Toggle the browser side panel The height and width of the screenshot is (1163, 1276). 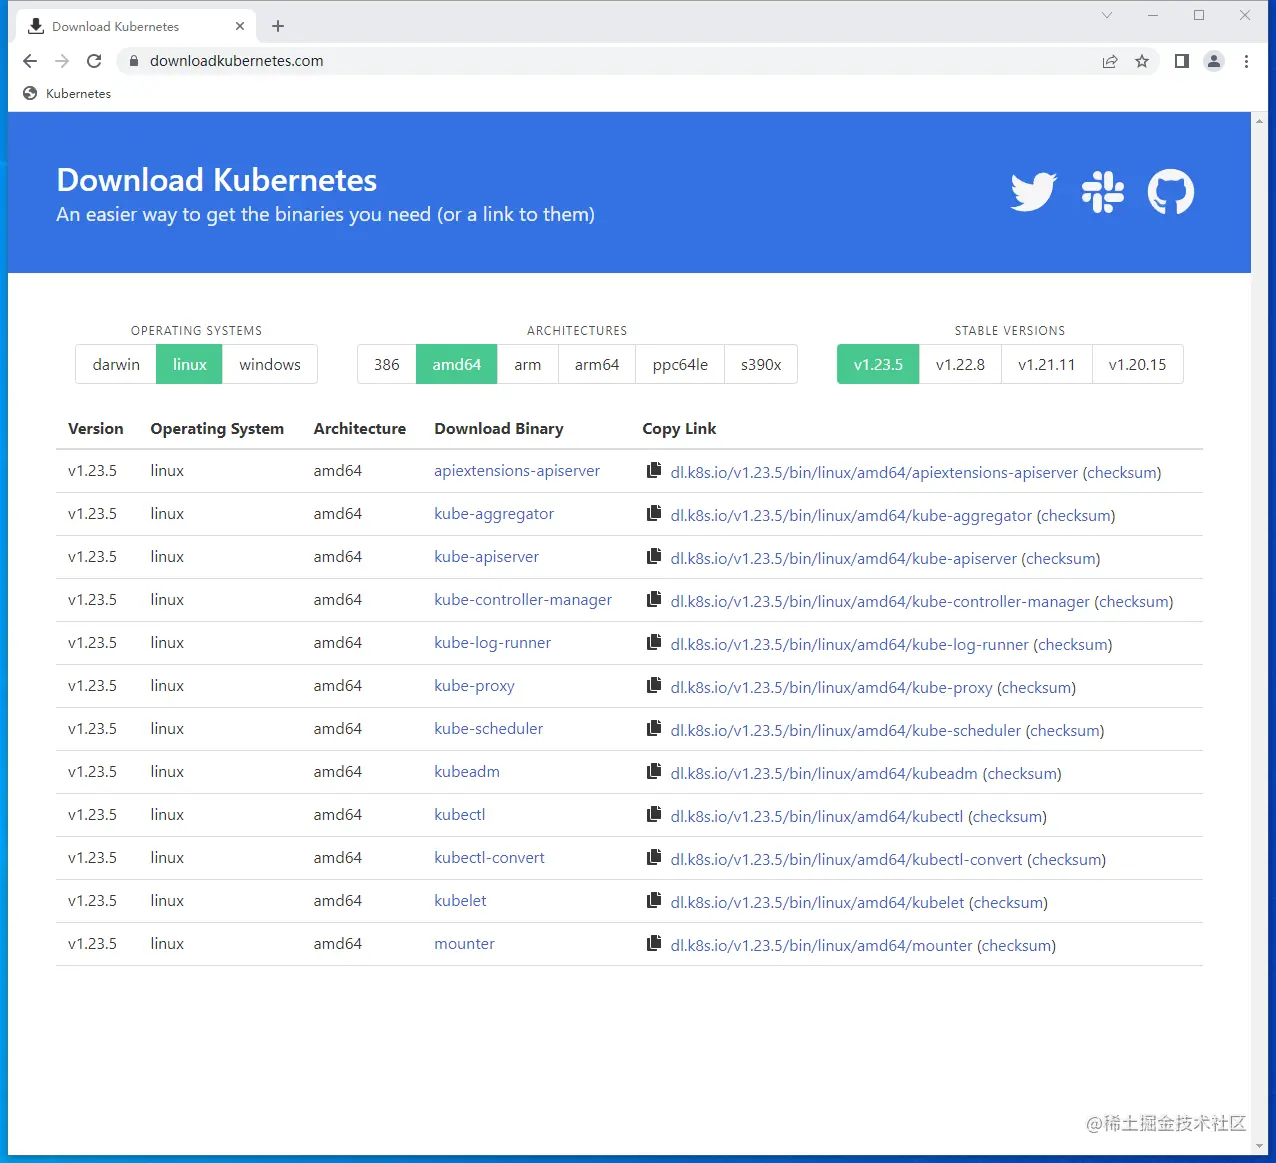1182,61
